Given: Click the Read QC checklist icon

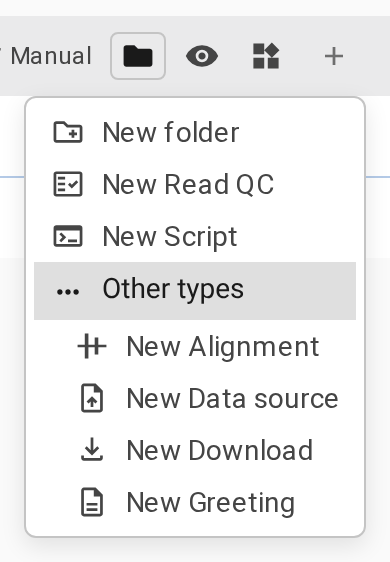Looking at the screenshot, I should 68,184.
